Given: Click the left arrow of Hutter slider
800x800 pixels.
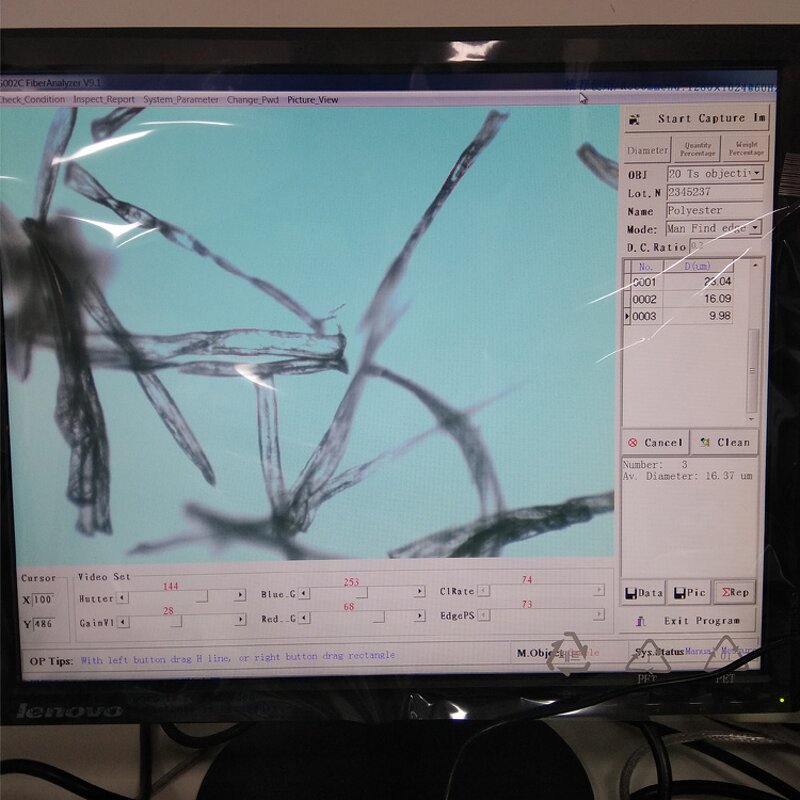Looking at the screenshot, I should [x=123, y=598].
